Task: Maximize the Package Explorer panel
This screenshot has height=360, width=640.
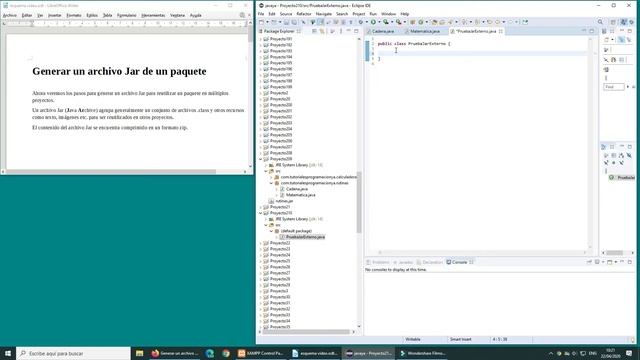Action: pyautogui.click(x=356, y=31)
